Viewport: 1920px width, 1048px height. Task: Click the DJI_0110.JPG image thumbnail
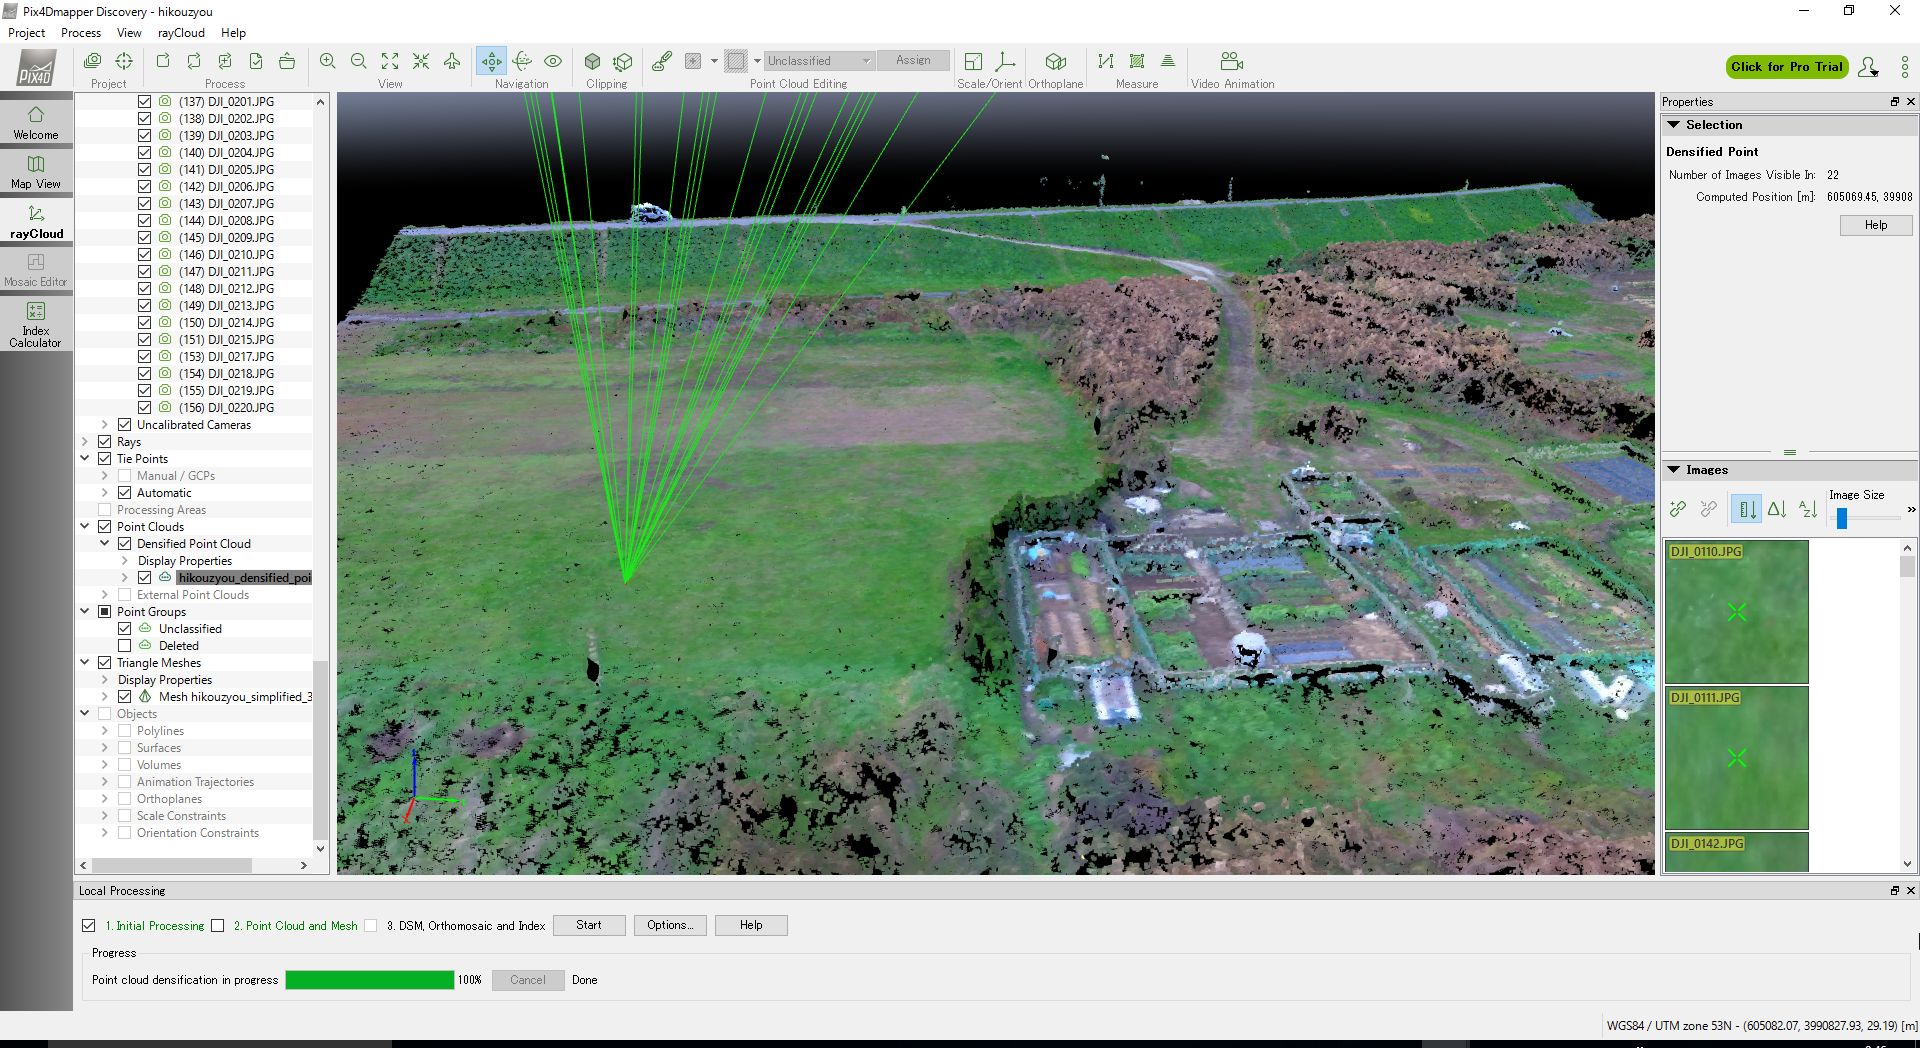click(1737, 612)
